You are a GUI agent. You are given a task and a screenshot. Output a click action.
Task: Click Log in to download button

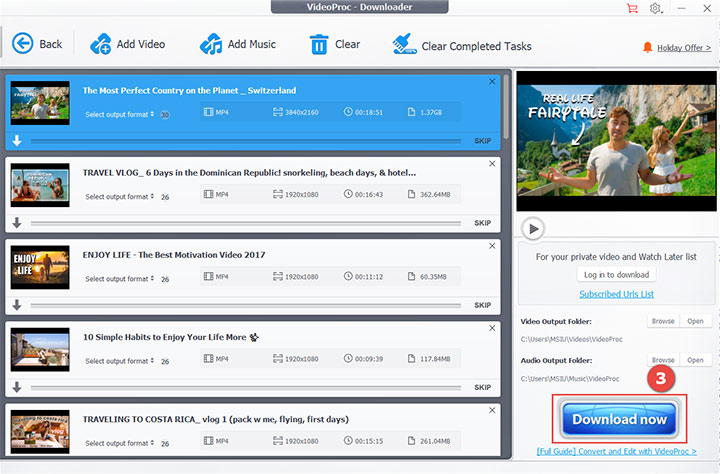click(x=618, y=274)
